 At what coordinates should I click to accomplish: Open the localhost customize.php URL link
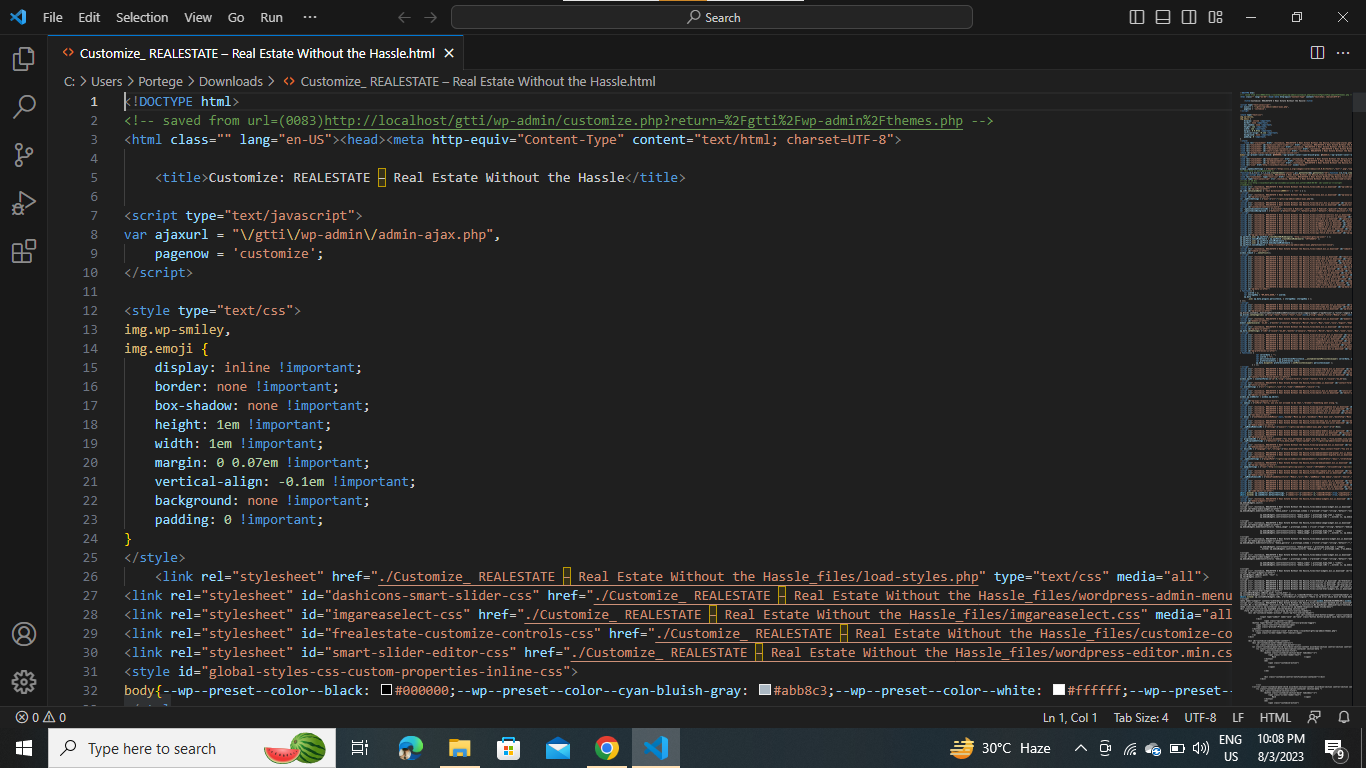[644, 121]
